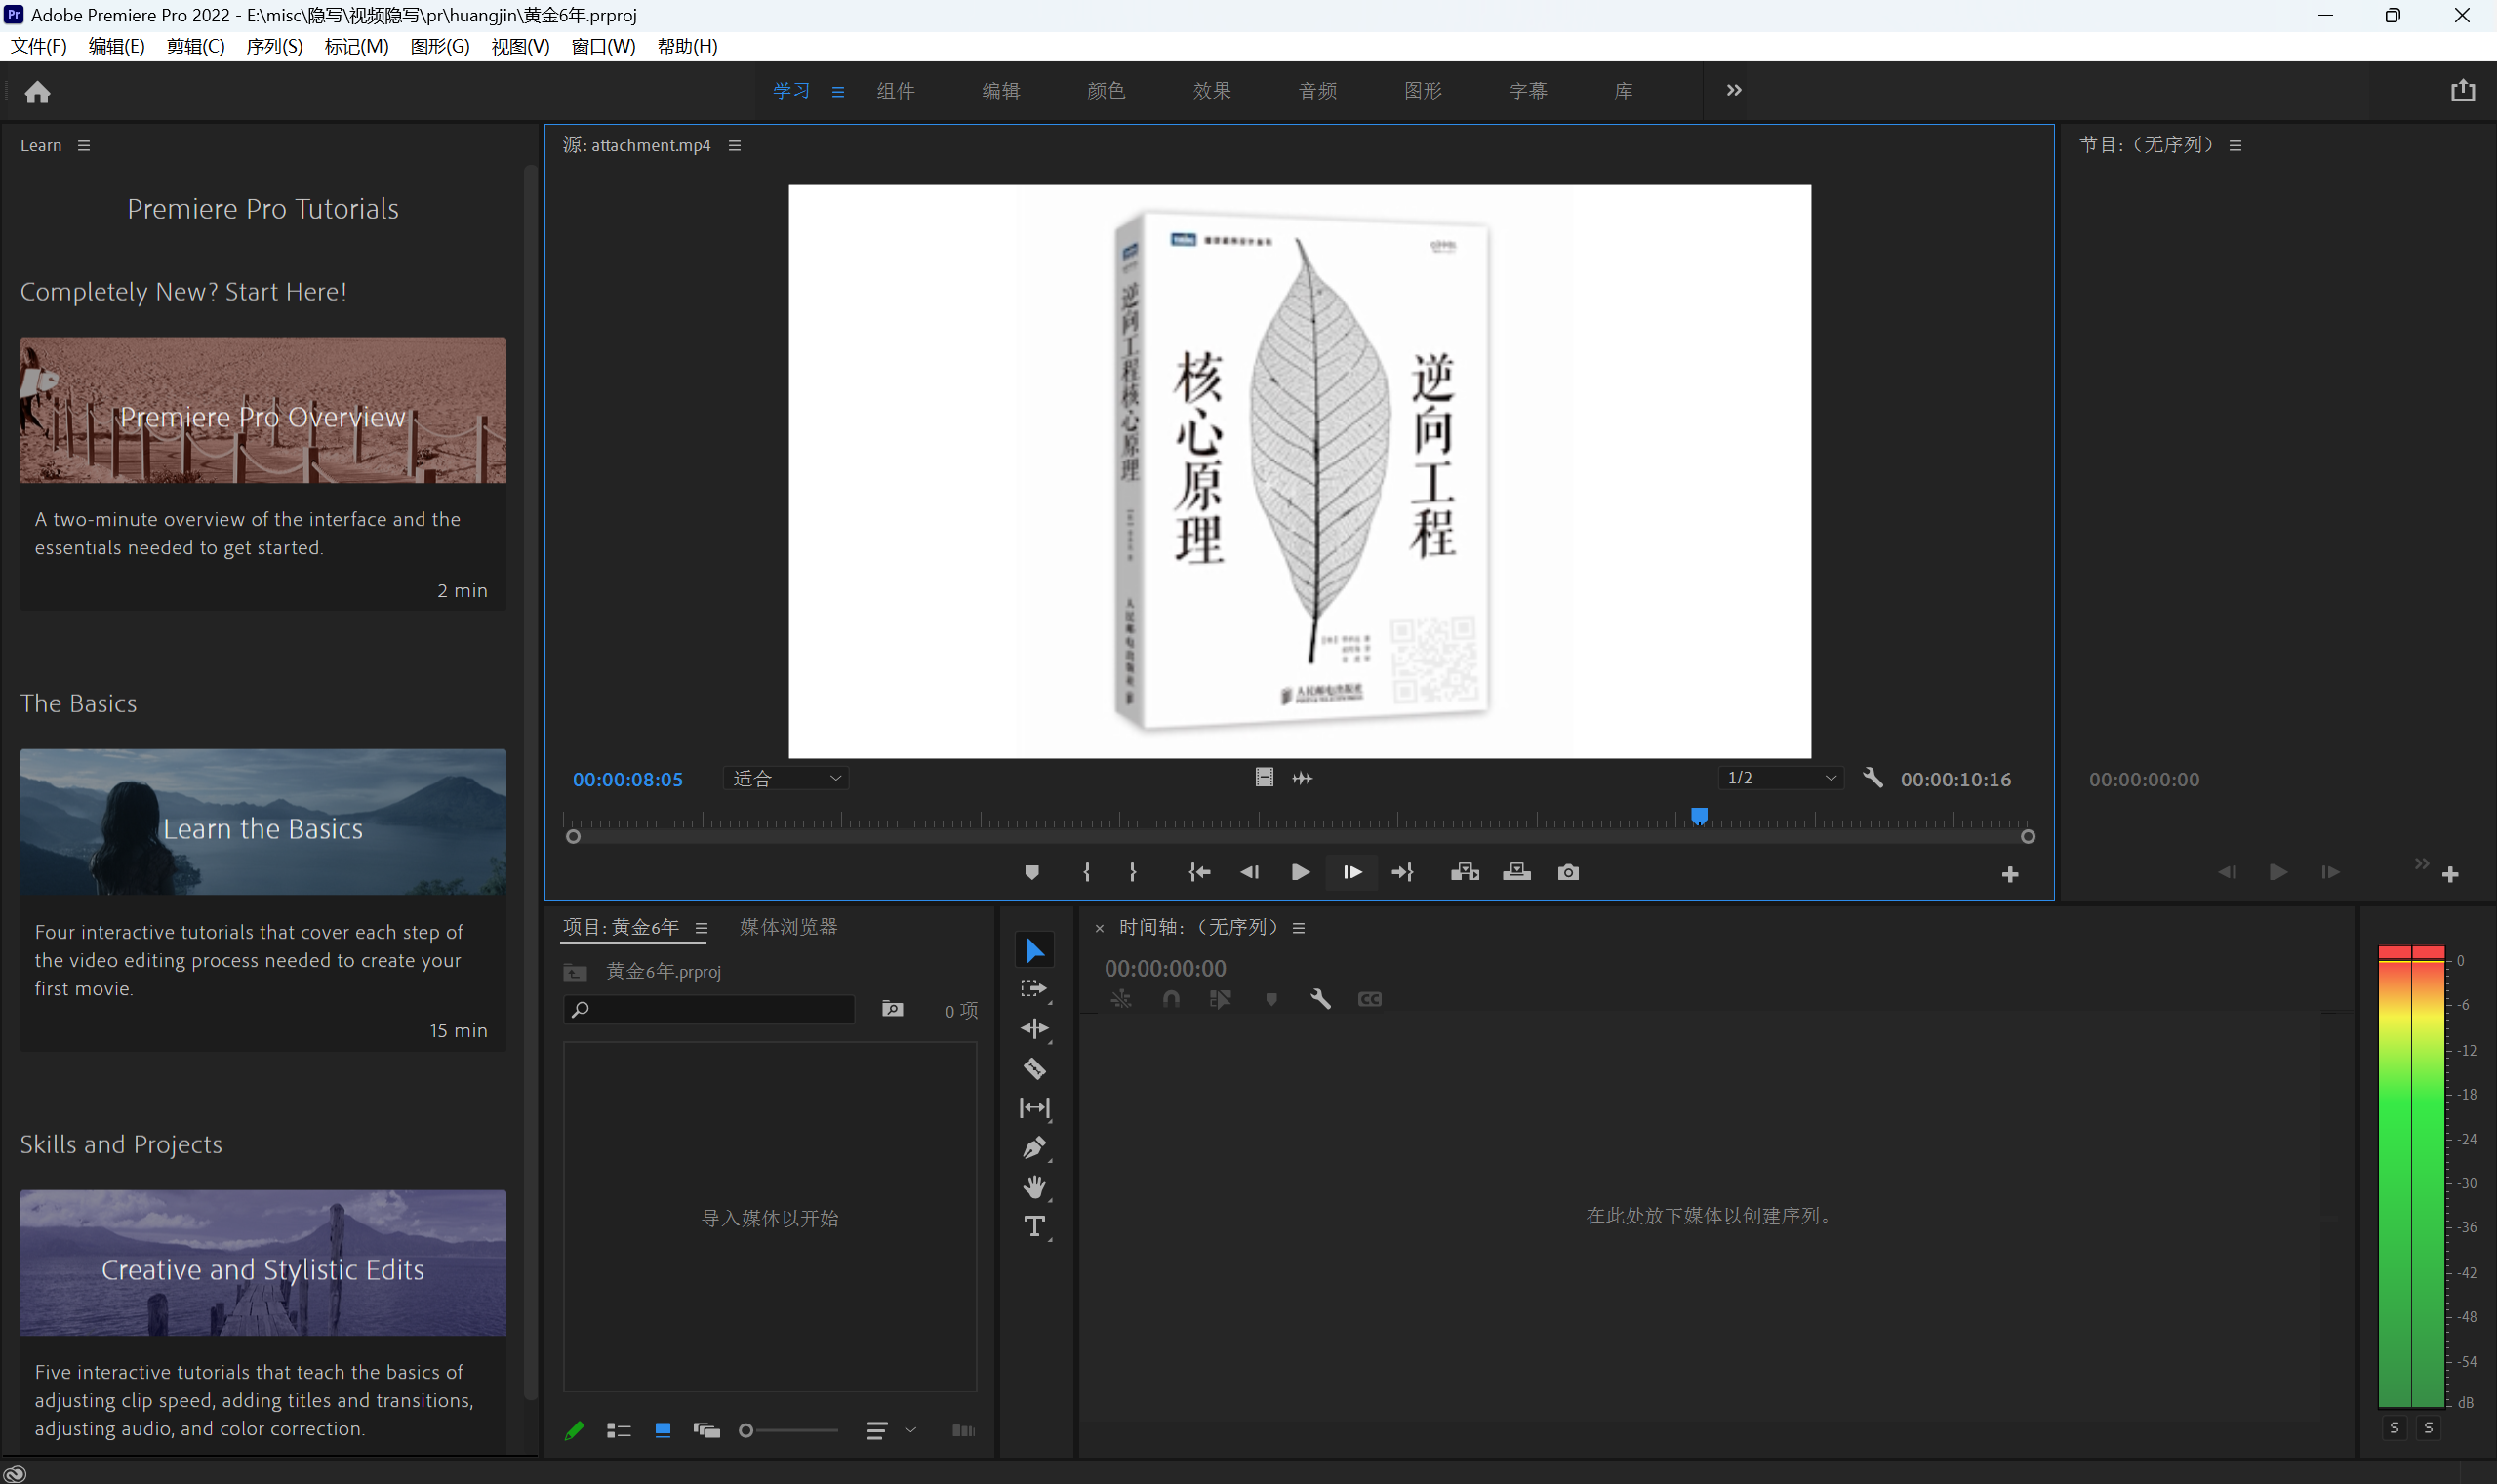The image size is (2497, 1484).
Task: Go to In point in Source monitor
Action: pos(1198,873)
